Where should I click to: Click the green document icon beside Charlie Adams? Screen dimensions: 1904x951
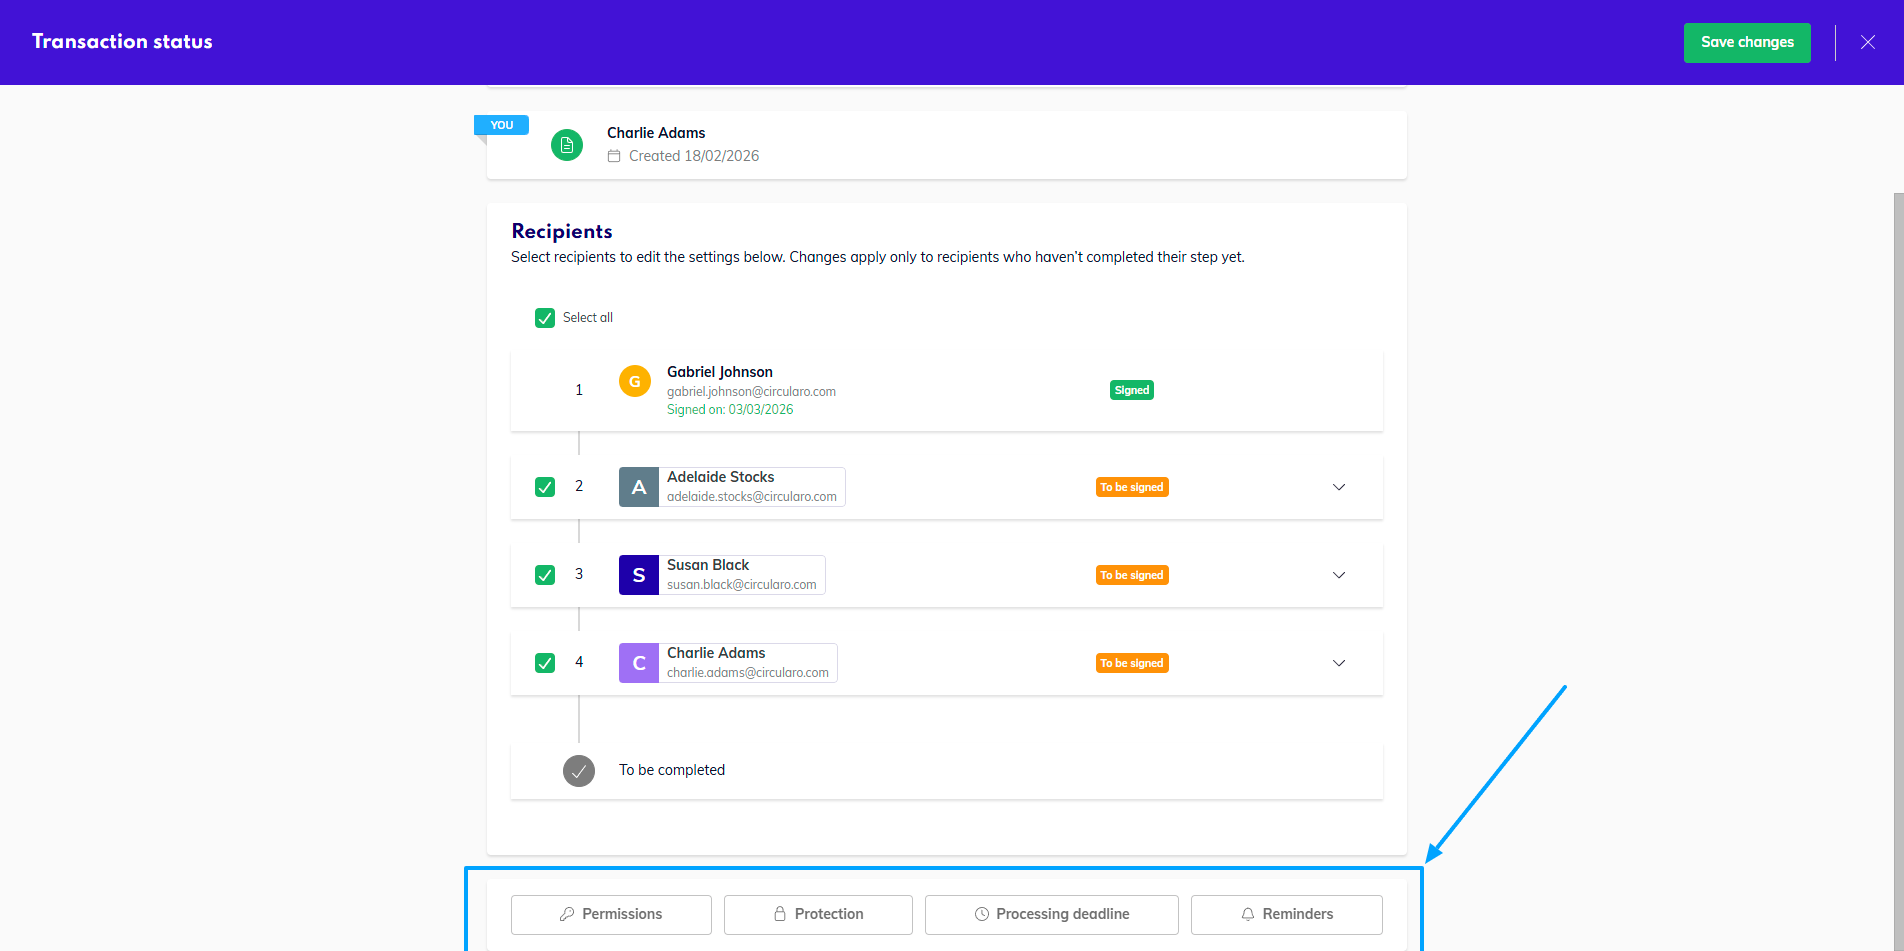(567, 145)
